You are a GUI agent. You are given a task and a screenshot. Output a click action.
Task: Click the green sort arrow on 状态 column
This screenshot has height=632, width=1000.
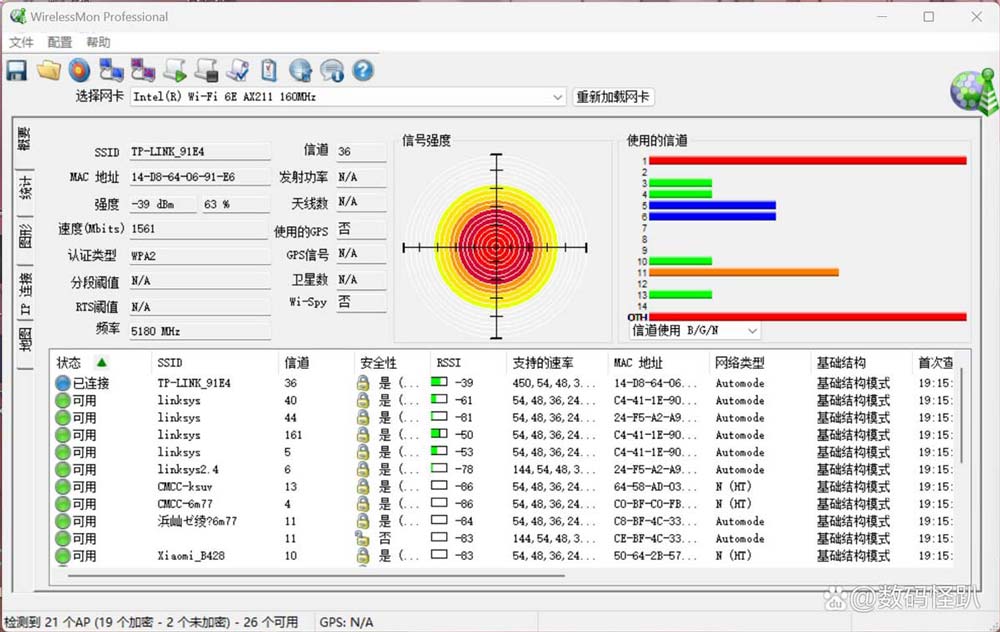tap(101, 363)
